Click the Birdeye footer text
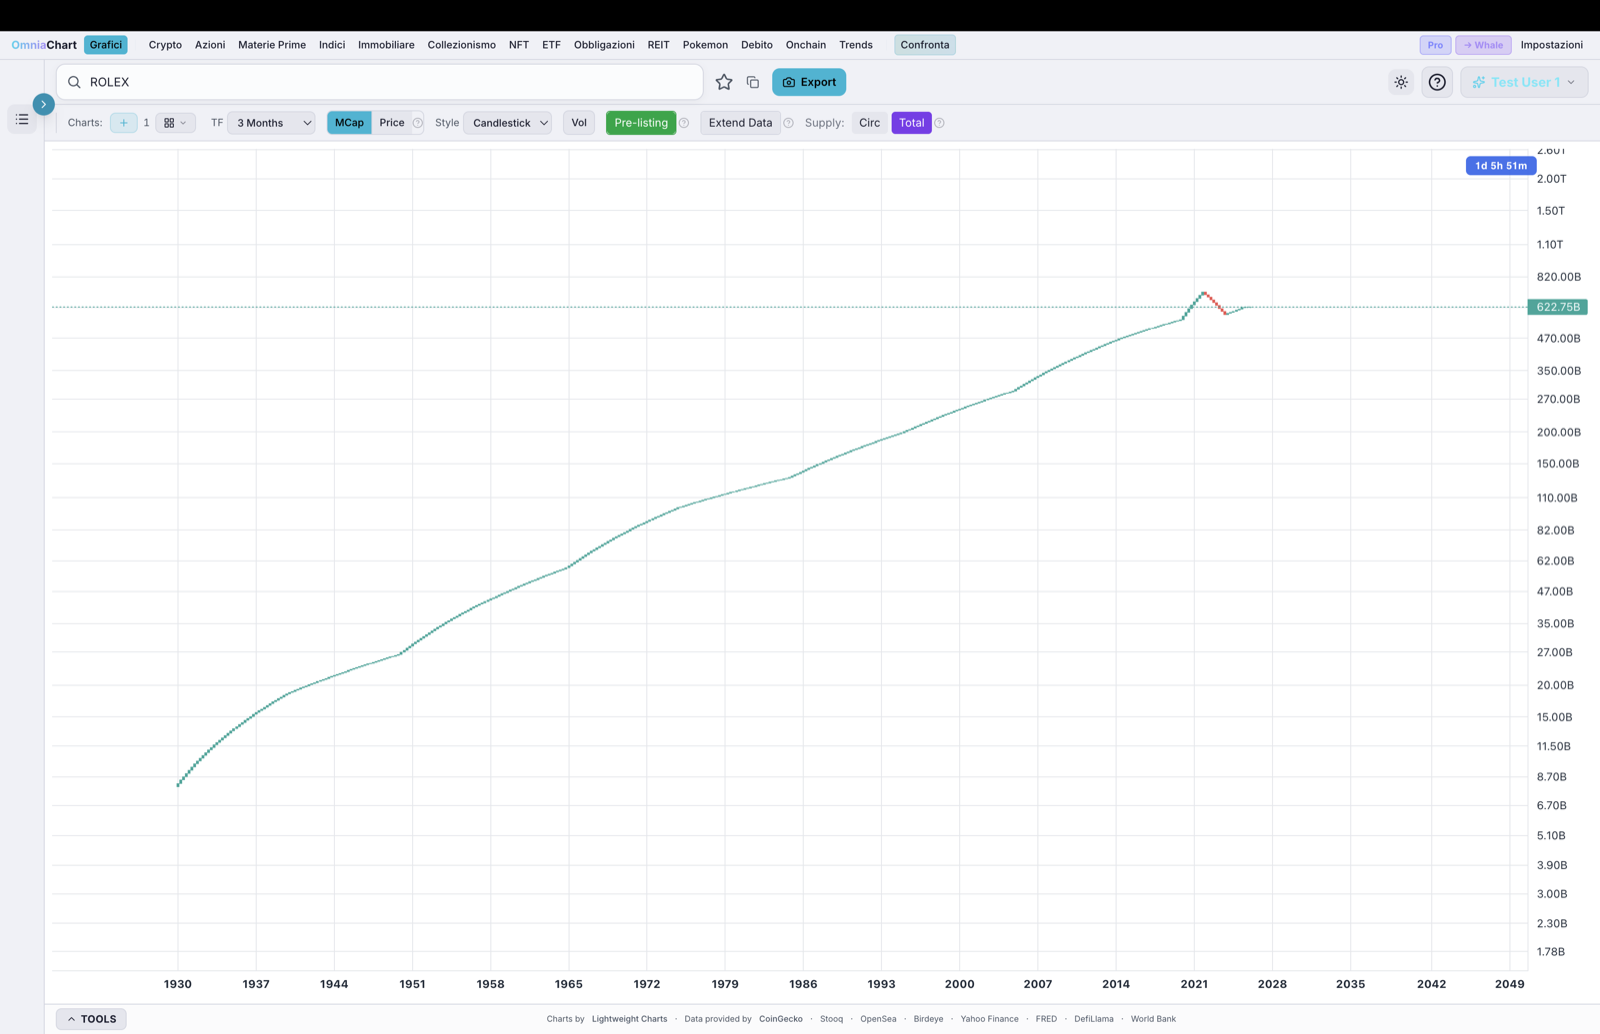The image size is (1600, 1034). 928,1019
